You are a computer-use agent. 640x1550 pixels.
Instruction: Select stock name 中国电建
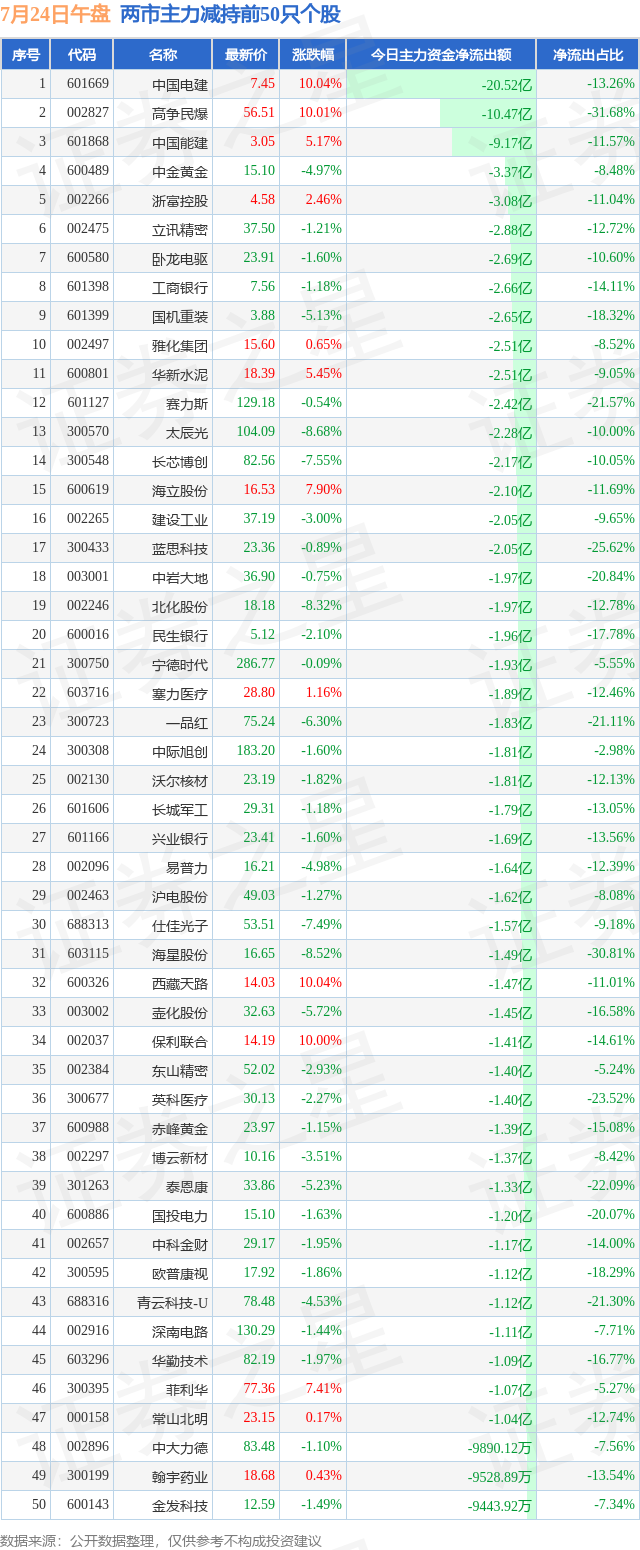[x=180, y=84]
